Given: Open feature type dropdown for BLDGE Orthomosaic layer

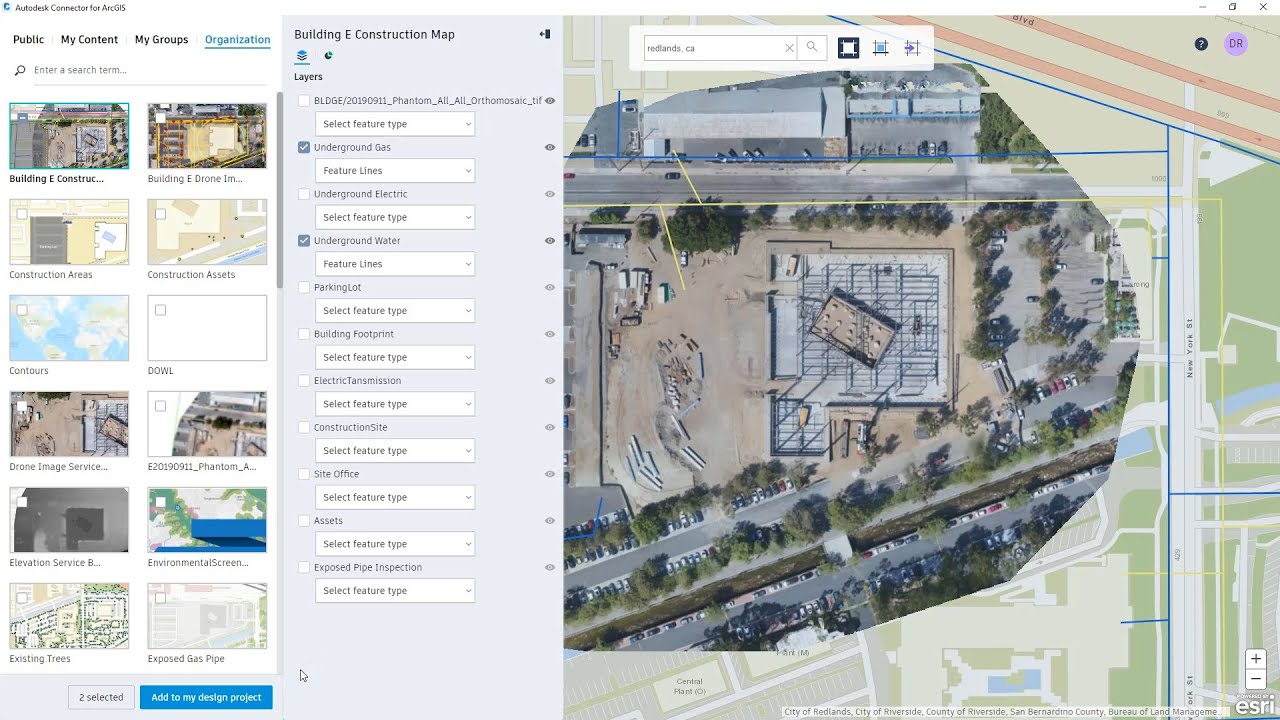Looking at the screenshot, I should tap(395, 124).
